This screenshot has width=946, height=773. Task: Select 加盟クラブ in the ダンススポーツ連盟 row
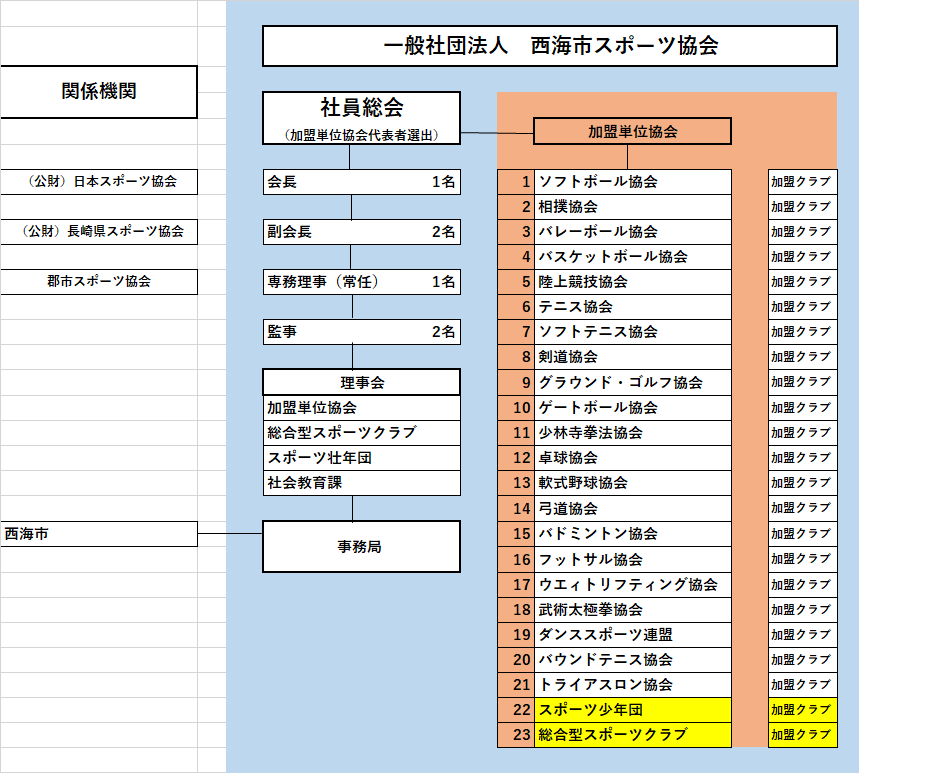tap(802, 635)
